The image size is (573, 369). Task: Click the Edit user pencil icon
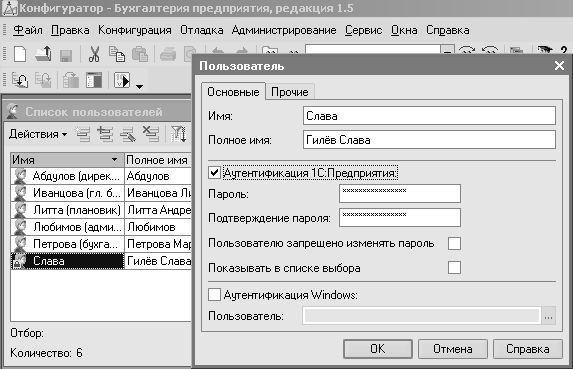click(x=128, y=134)
